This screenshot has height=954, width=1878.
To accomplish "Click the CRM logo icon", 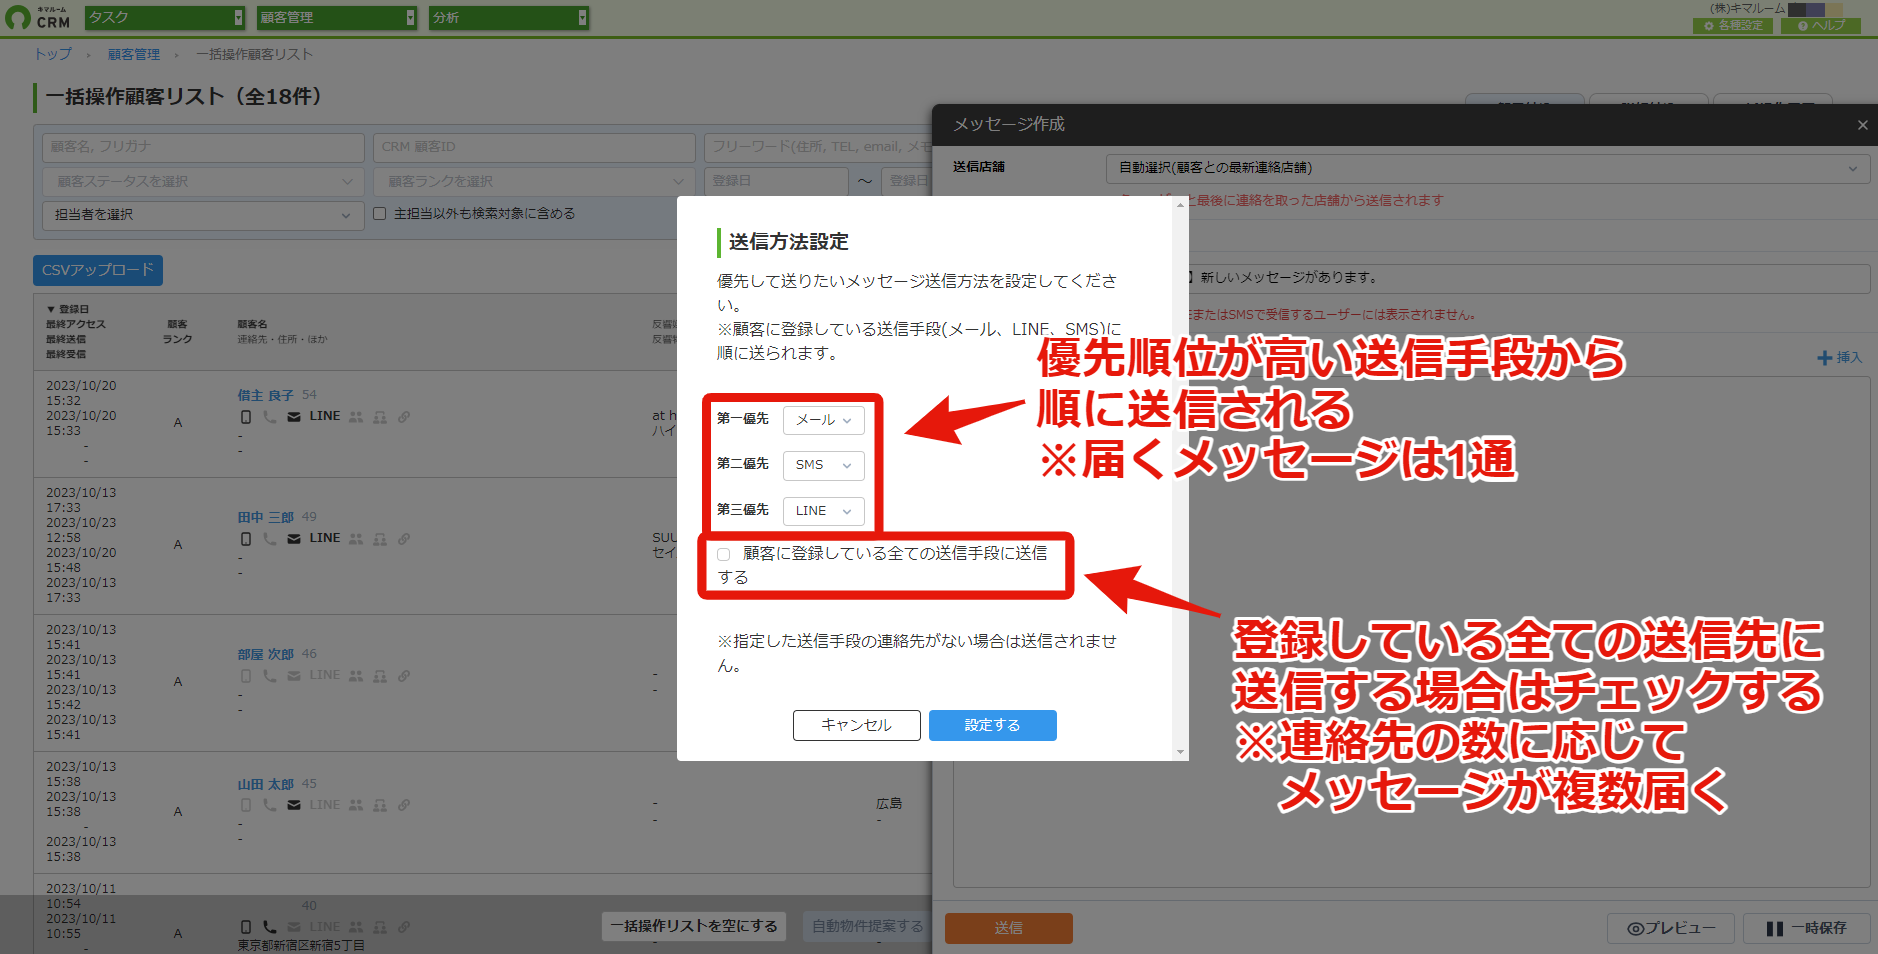I will click(18, 17).
